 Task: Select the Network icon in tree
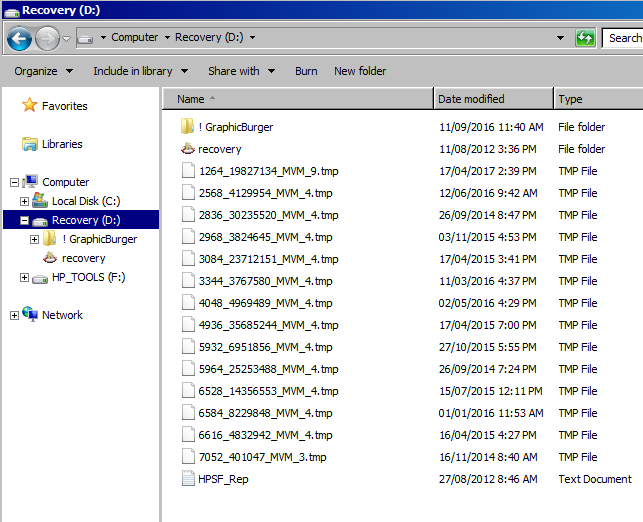tap(30, 314)
